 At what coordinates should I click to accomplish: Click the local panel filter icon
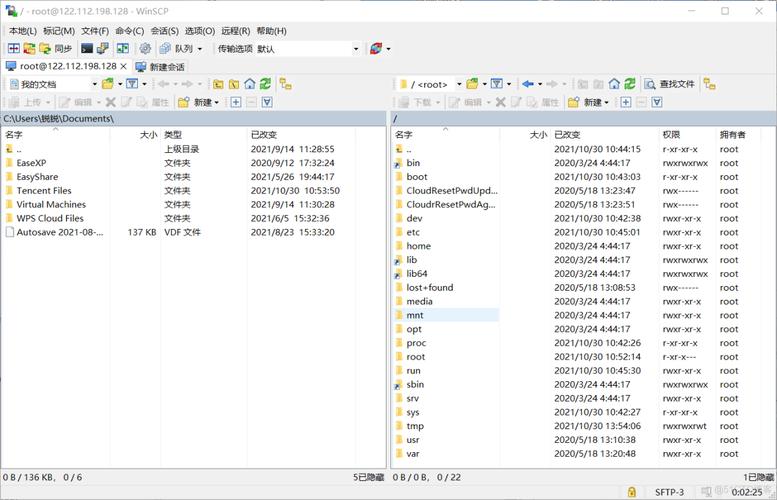click(132, 84)
